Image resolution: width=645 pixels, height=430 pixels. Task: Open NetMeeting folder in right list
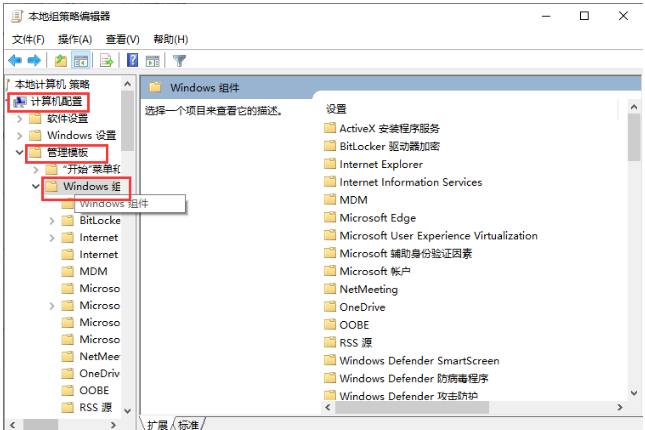(369, 289)
